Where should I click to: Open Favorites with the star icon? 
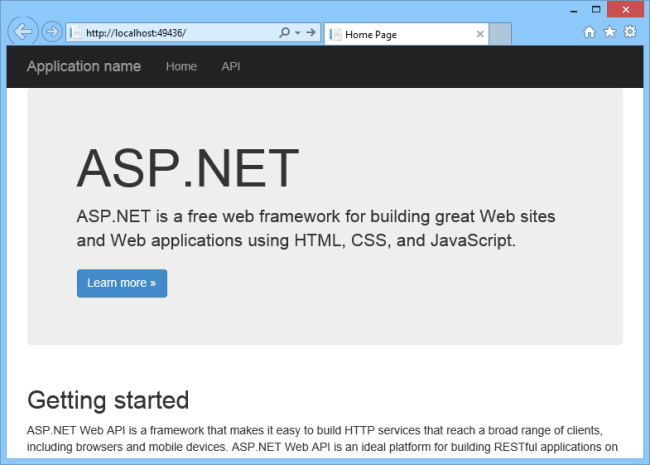(x=609, y=32)
